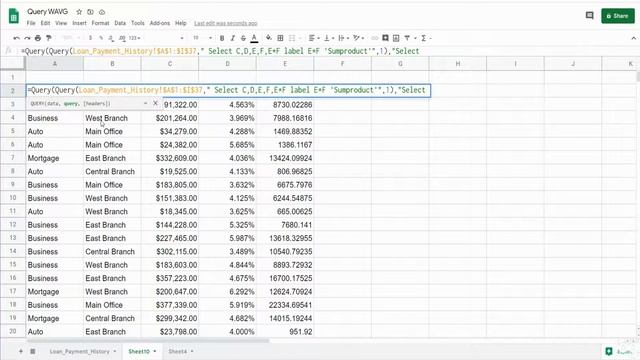Click the document title Query WAVG
The height and width of the screenshot is (360, 640).
point(47,11)
